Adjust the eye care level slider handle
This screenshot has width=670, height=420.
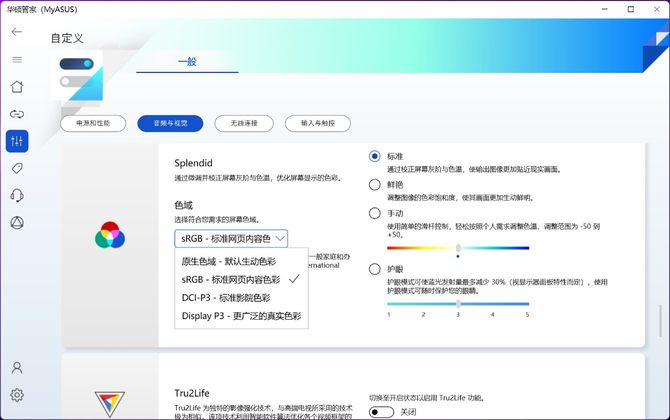coord(458,304)
